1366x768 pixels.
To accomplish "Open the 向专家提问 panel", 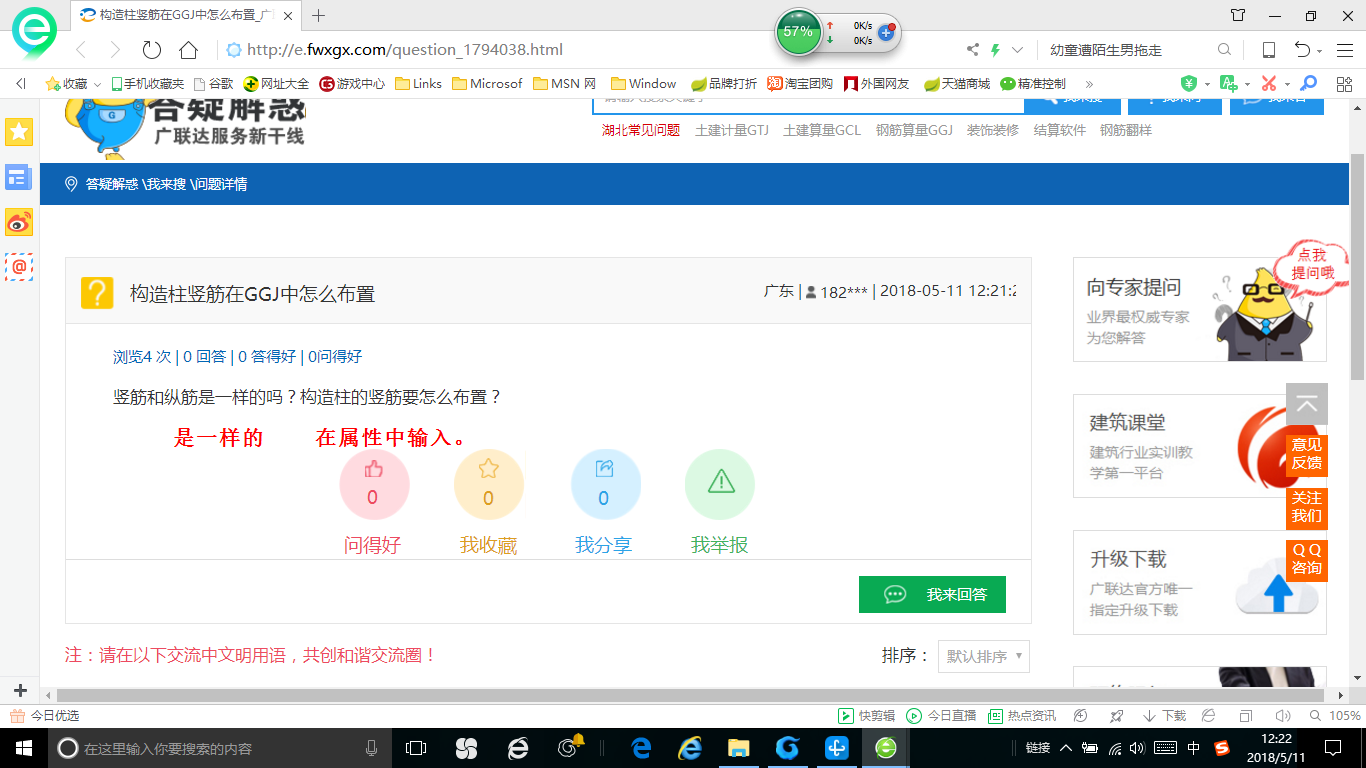I will pos(1199,309).
